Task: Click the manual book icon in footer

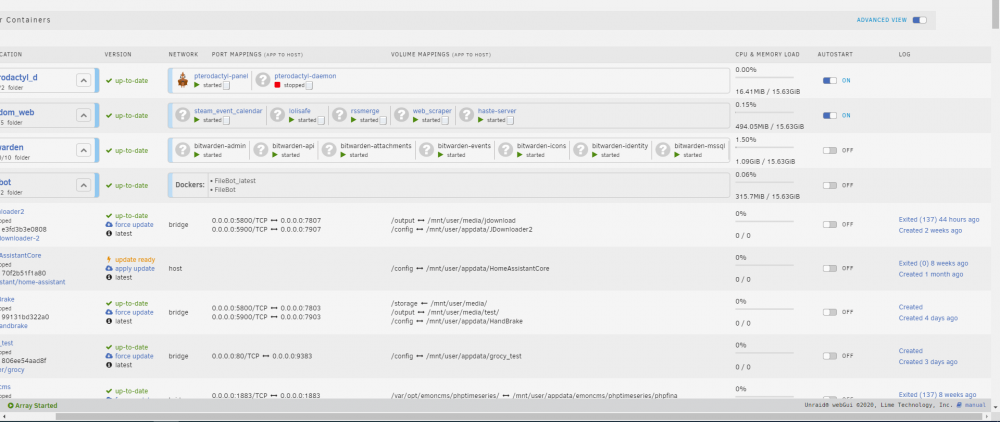Action: pyautogui.click(x=959, y=405)
